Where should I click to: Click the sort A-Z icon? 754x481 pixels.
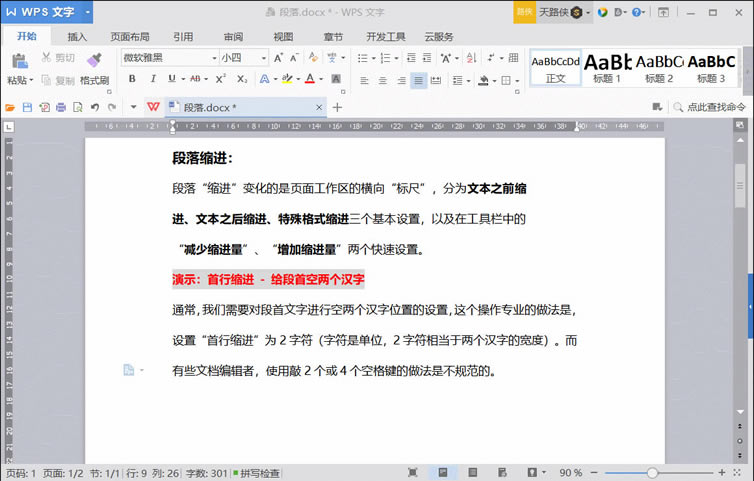pyautogui.click(x=471, y=58)
